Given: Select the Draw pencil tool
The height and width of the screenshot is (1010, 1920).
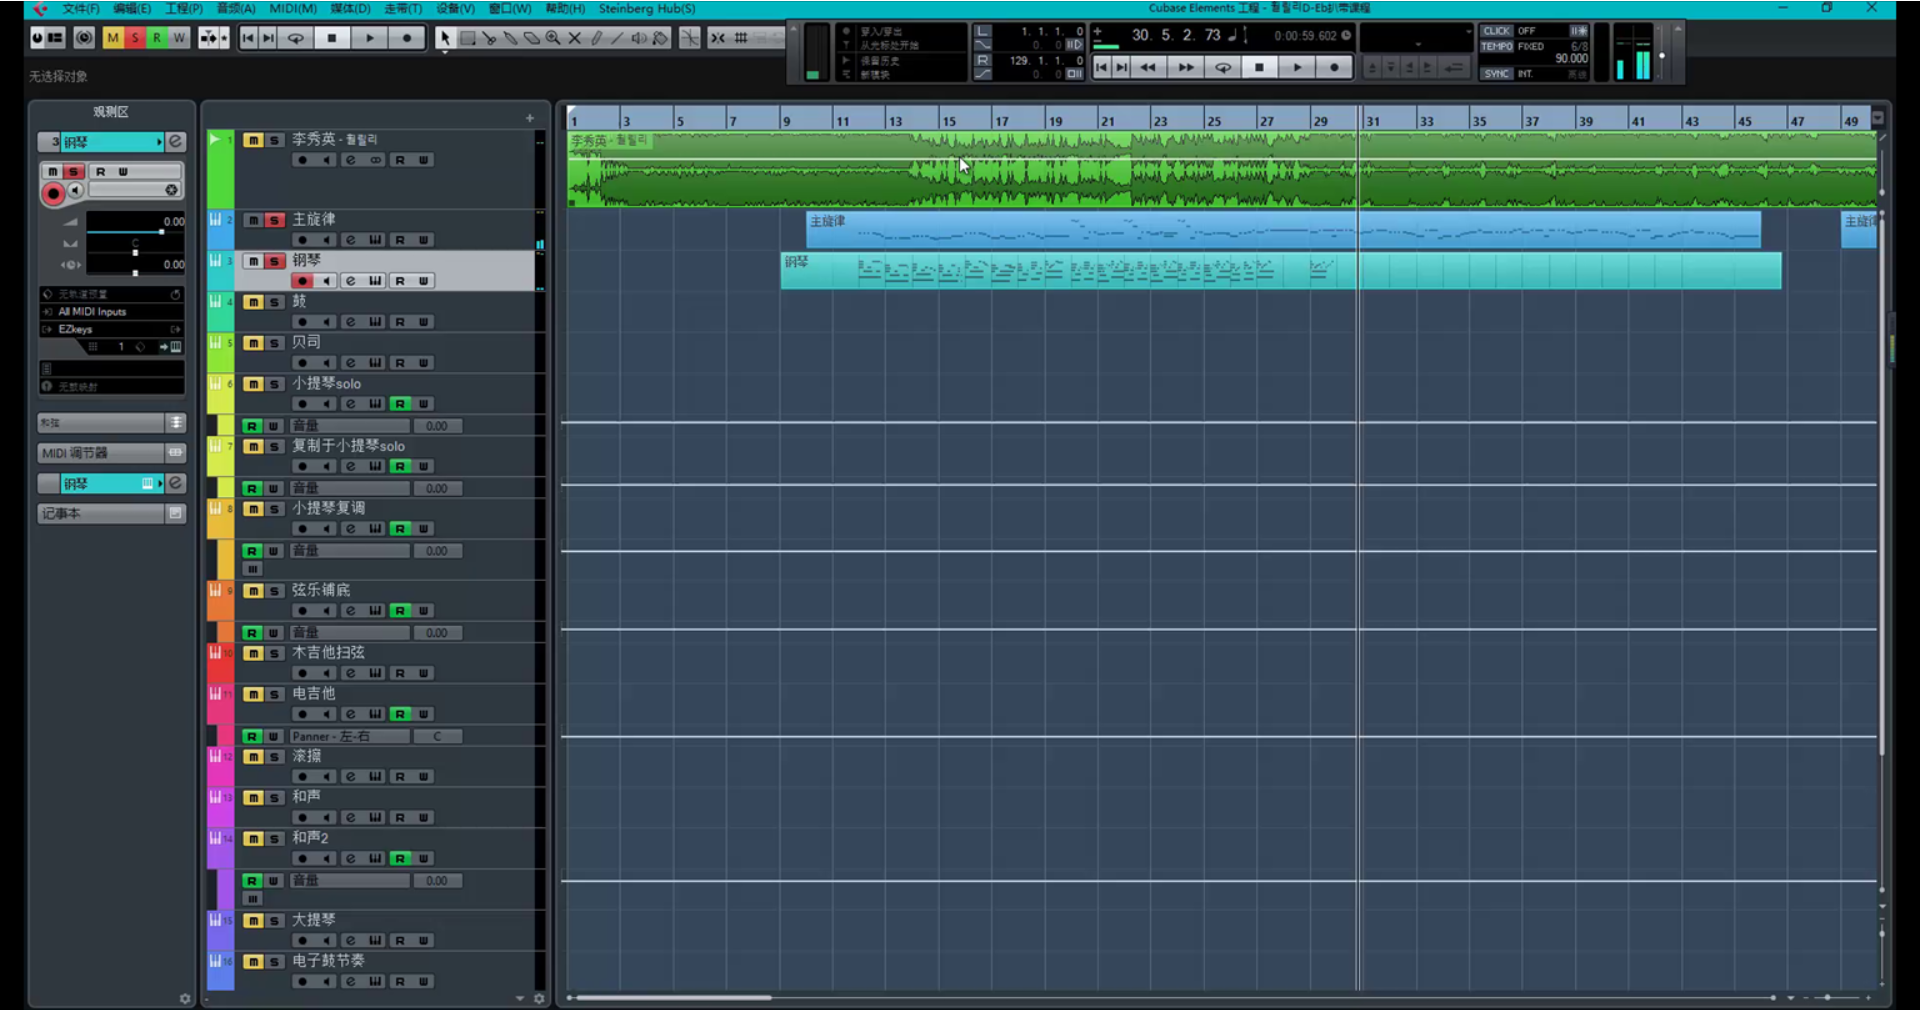Looking at the screenshot, I should [597, 38].
